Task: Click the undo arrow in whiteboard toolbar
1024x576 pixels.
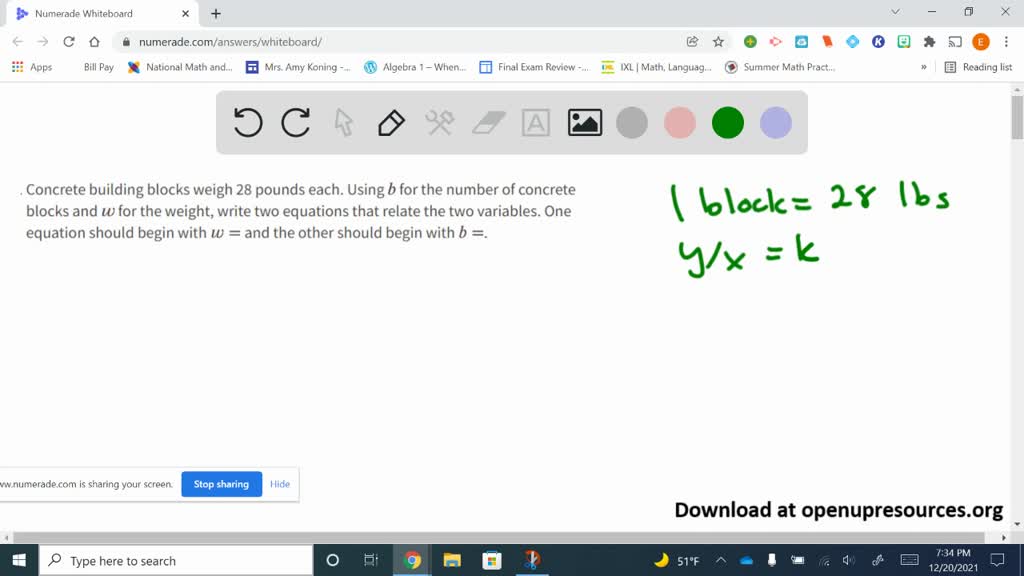Action: pyautogui.click(x=248, y=123)
